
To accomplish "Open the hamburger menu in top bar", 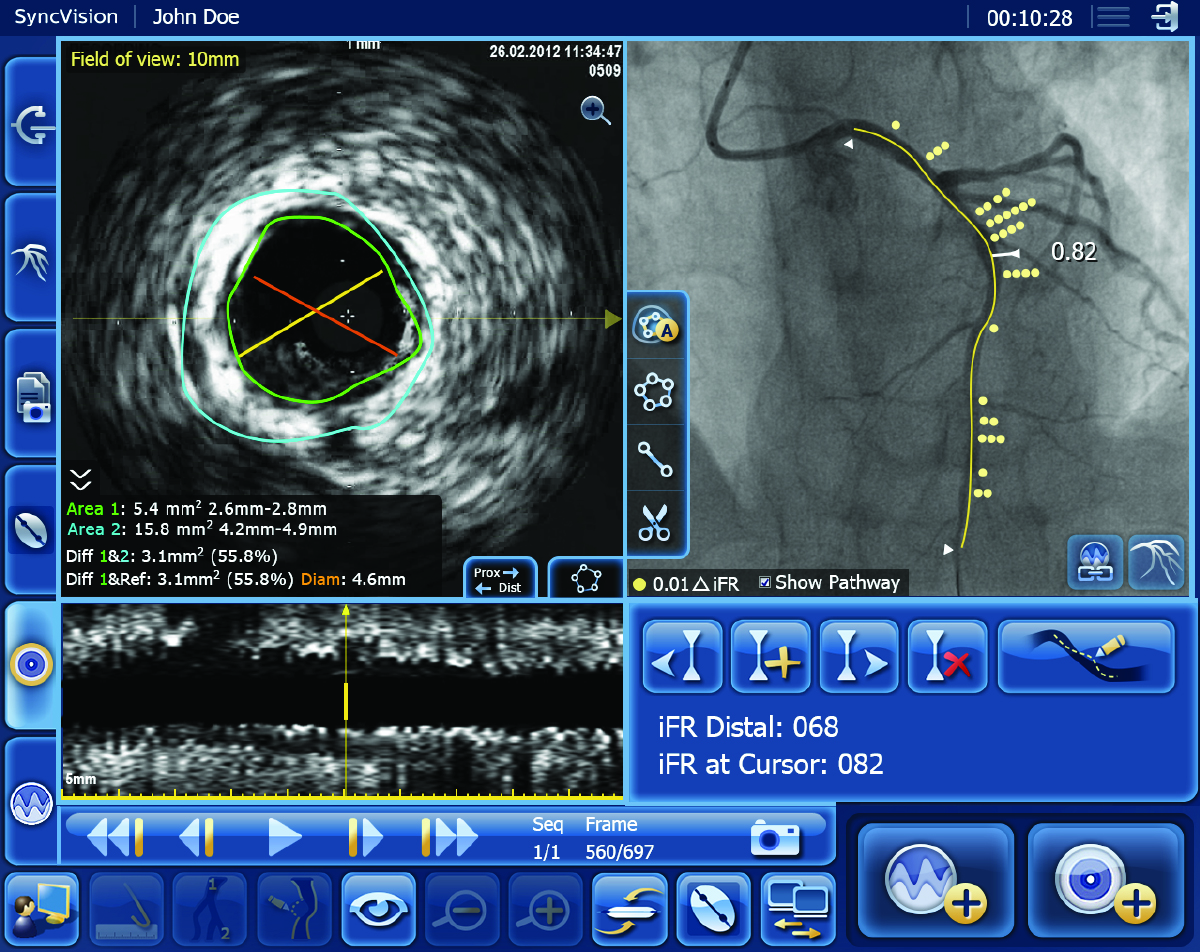I will 1112,17.
